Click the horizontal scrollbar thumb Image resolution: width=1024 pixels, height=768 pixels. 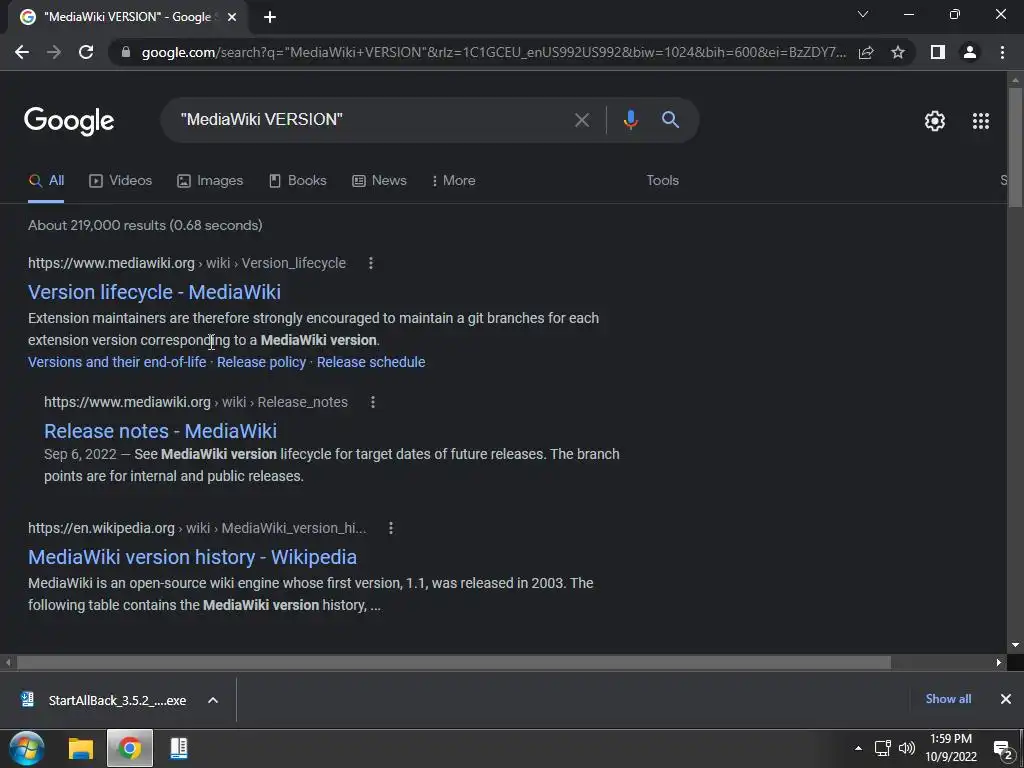coord(453,663)
